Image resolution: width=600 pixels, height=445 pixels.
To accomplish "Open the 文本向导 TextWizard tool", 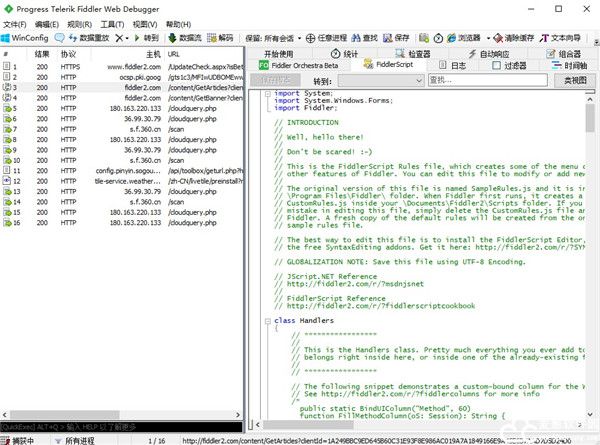I will 560,38.
